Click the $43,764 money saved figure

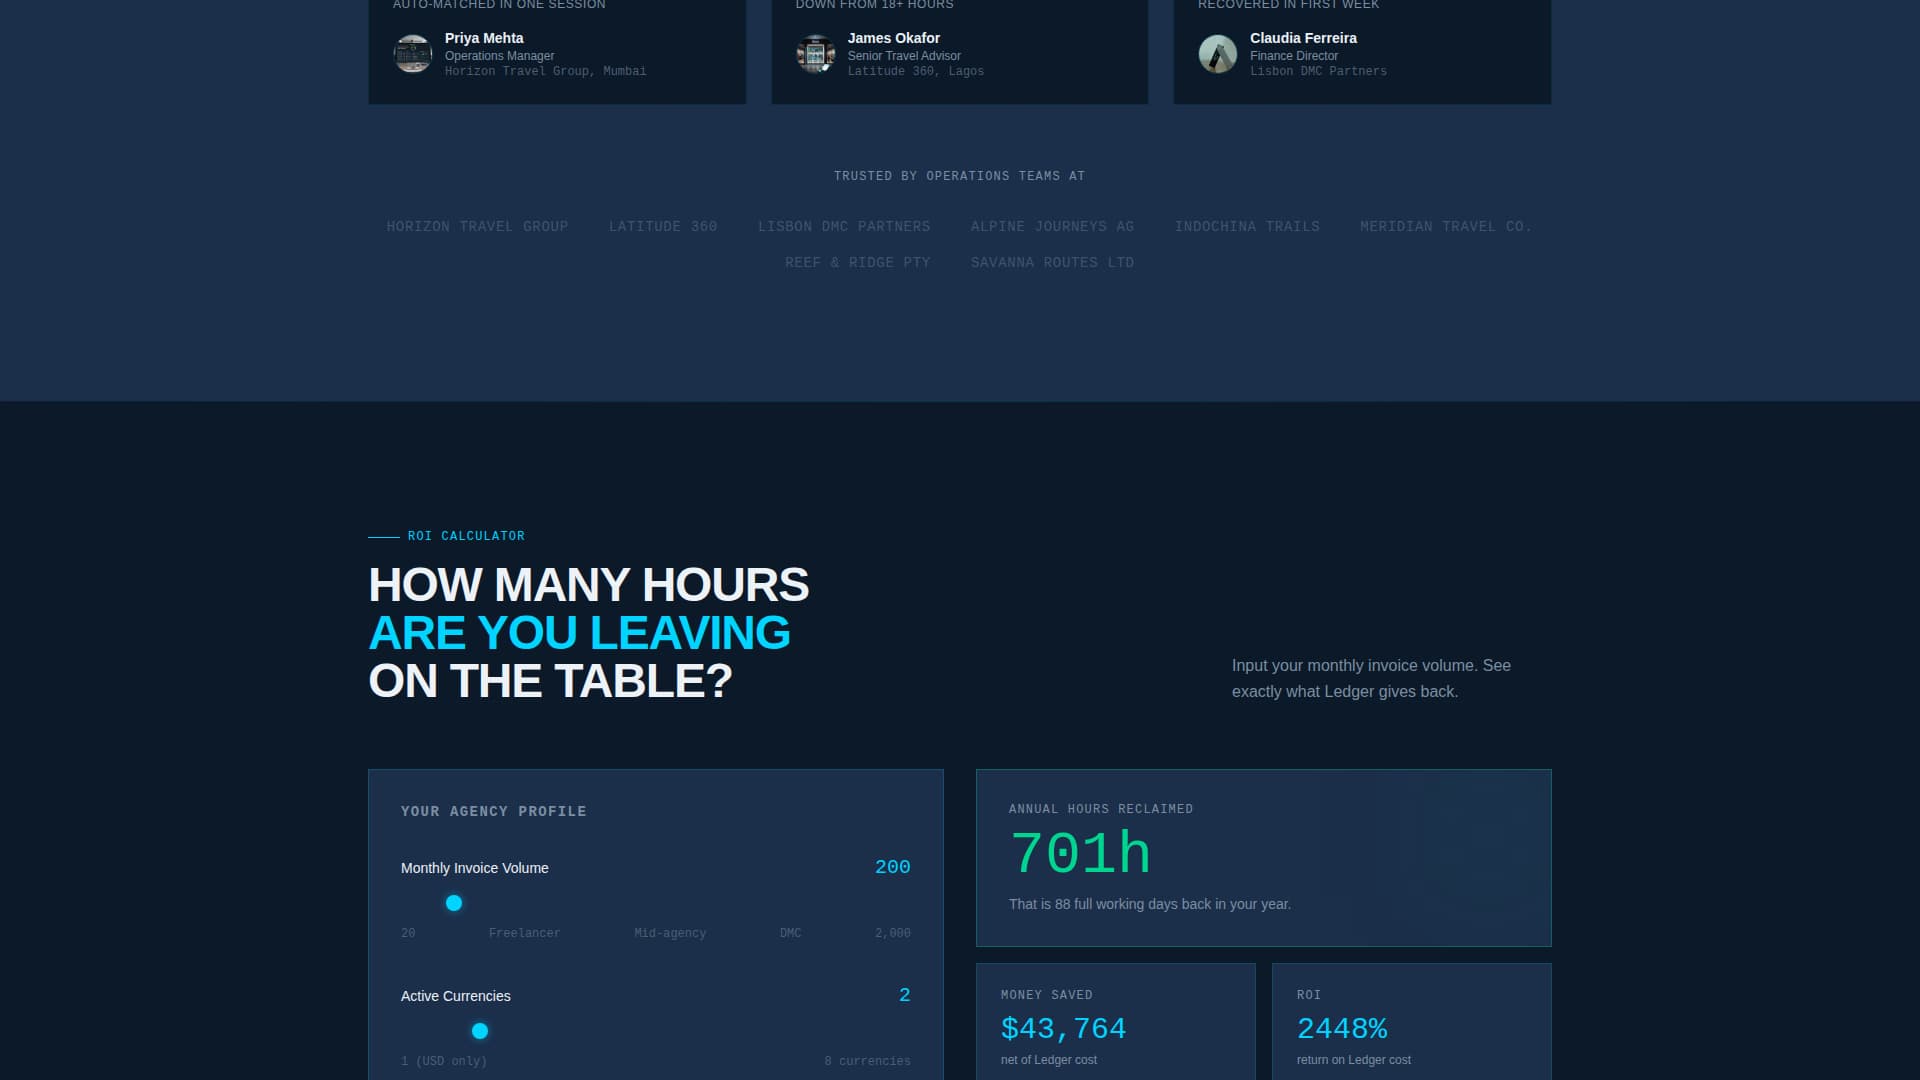click(x=1063, y=1029)
